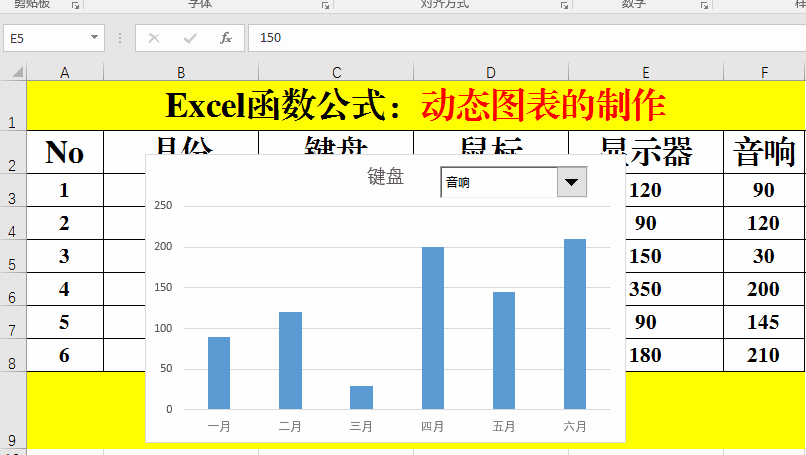The image size is (806, 455).
Task: Select cell A3 with No 1
Action: 65,190
